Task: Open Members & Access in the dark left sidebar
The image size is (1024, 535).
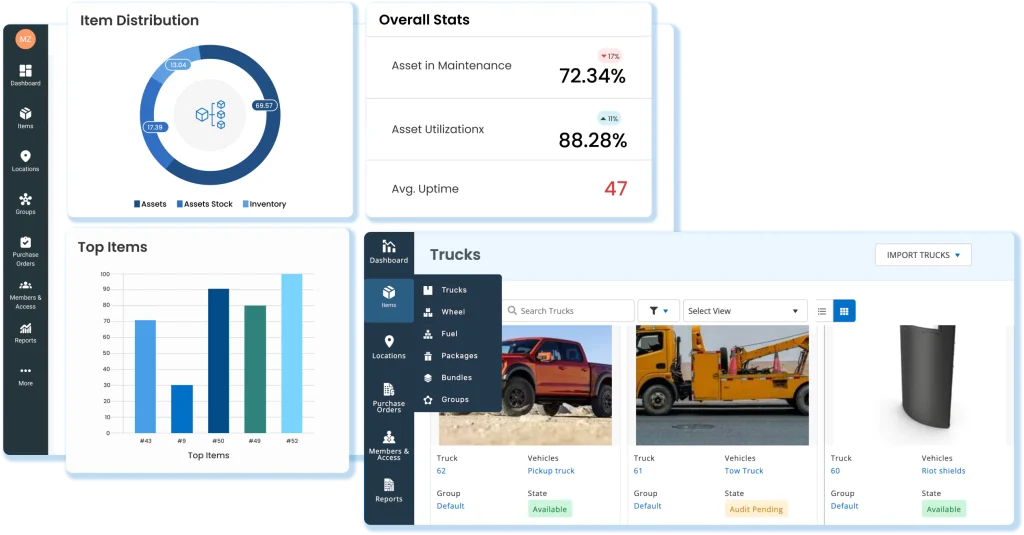Action: (25, 295)
